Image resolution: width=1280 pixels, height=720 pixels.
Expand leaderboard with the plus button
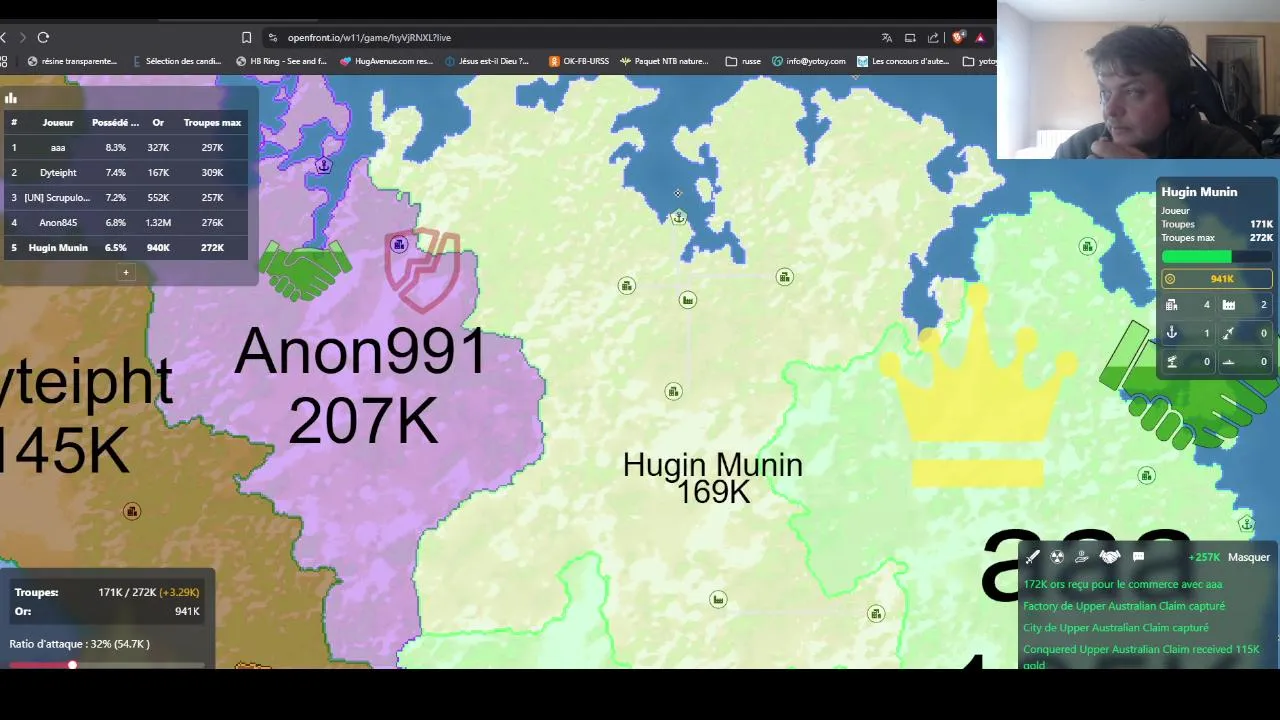point(126,272)
